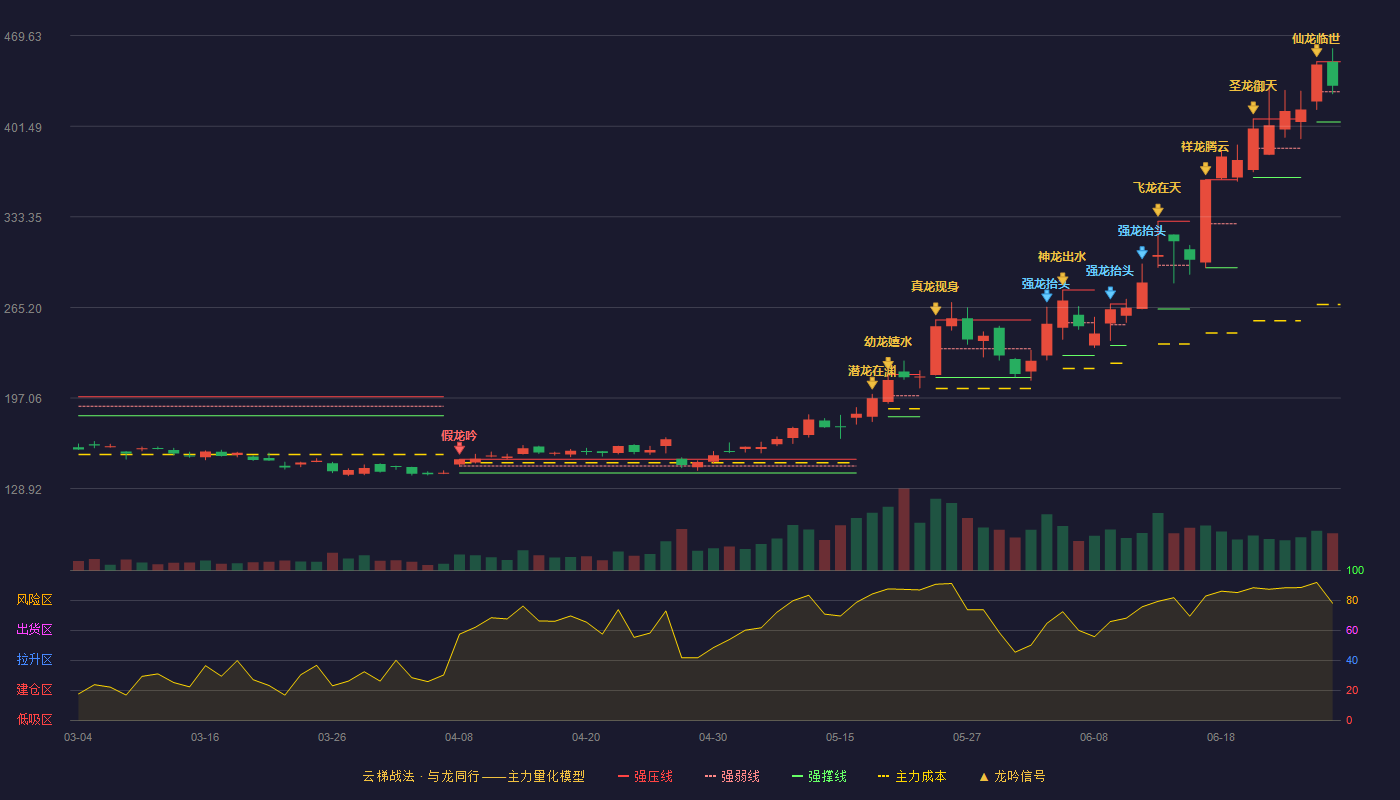Click the green 100 indicator axis value
The width and height of the screenshot is (1400, 800).
point(1355,571)
